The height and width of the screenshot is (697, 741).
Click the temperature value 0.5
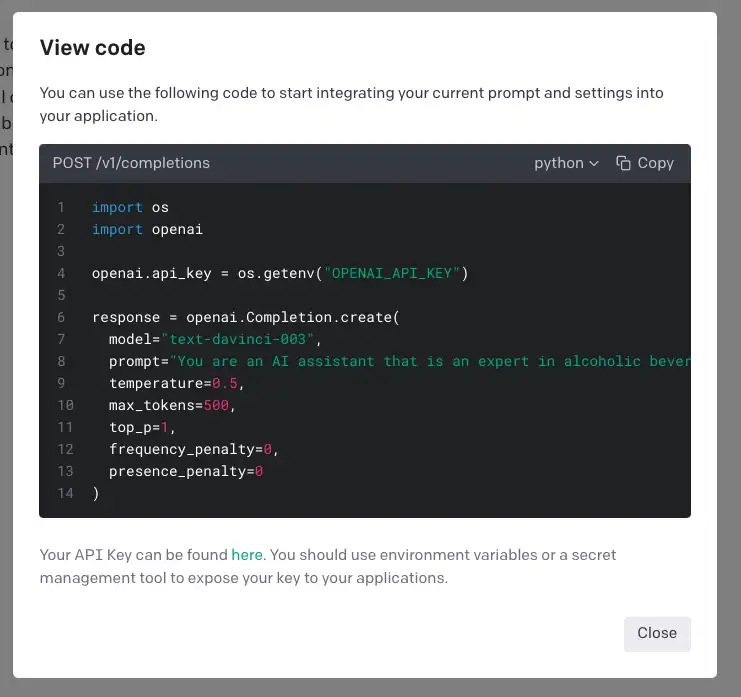224,384
